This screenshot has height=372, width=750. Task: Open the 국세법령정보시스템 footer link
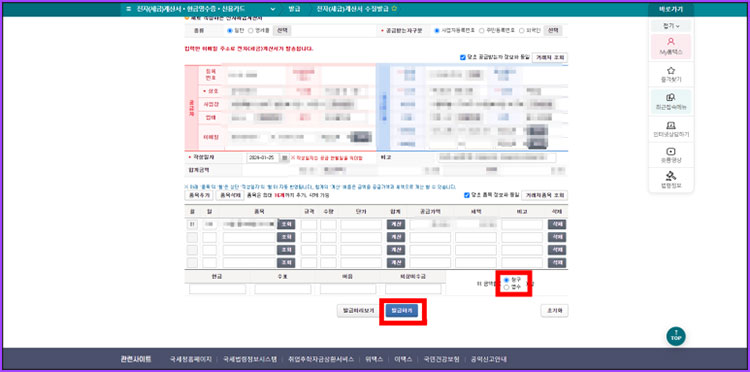point(250,359)
